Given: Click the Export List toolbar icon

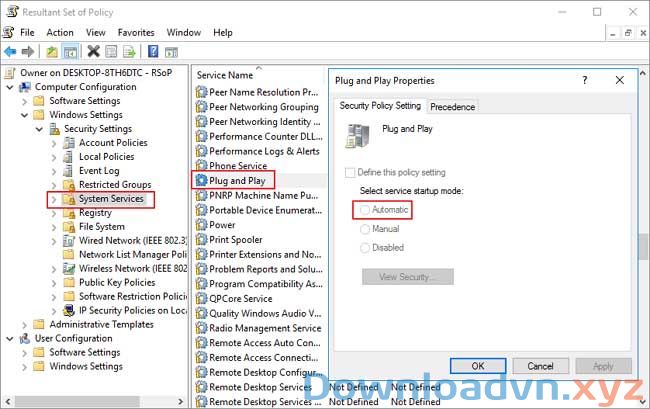Looking at the screenshot, I should point(129,52).
